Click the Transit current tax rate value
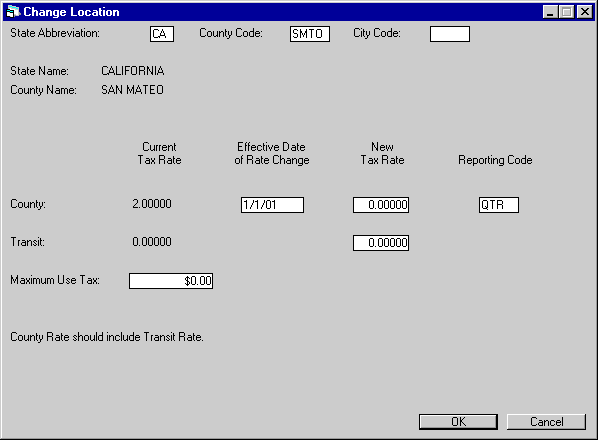598x440 pixels. (x=152, y=242)
